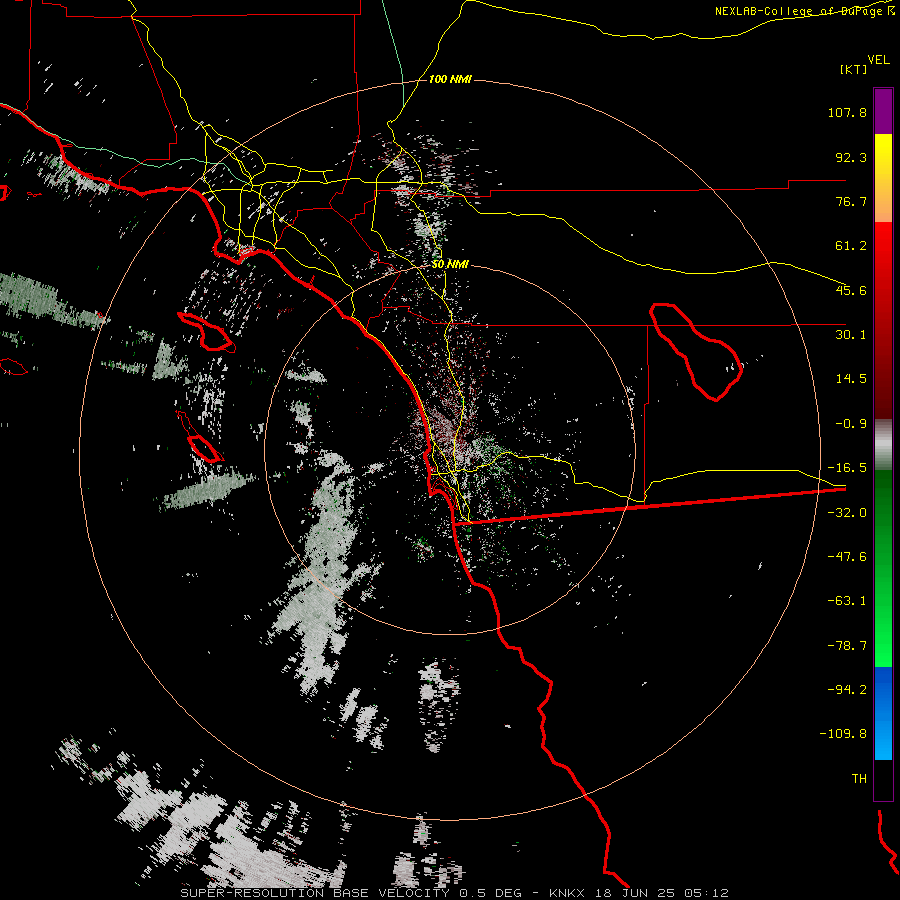
Task: Select the -32.0 legend value
Action: coord(847,513)
